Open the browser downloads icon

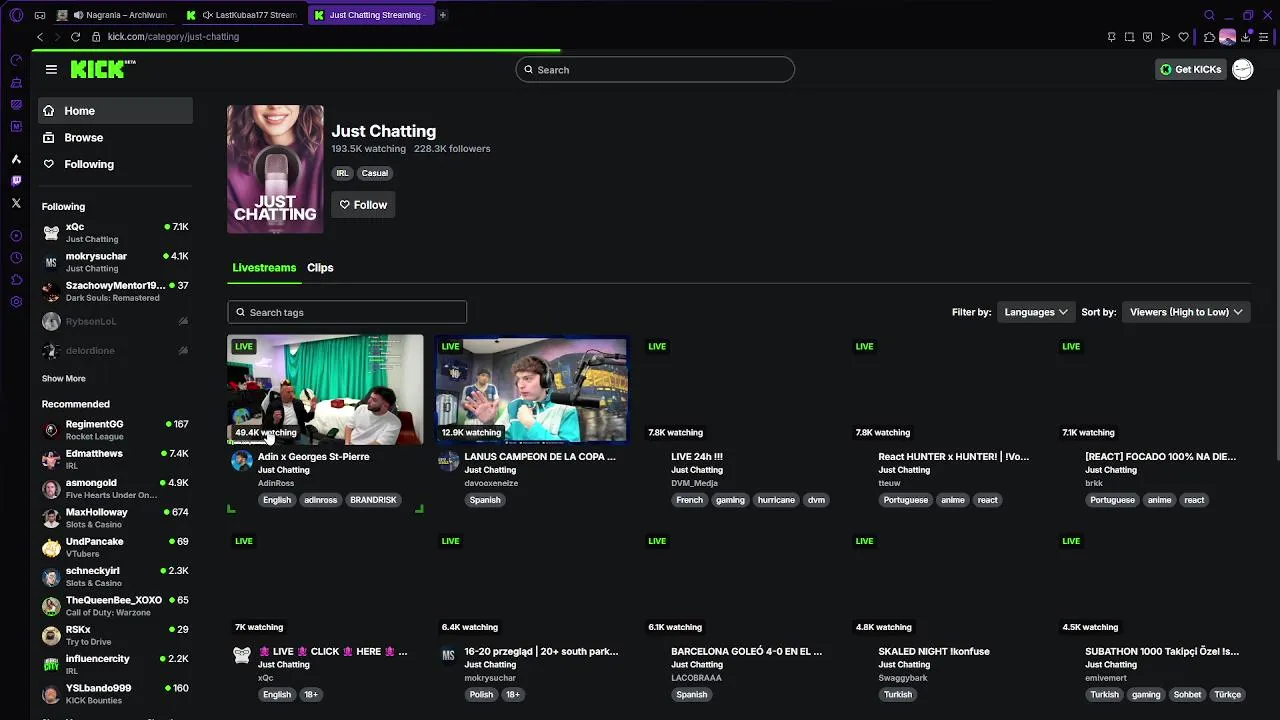(x=1246, y=37)
